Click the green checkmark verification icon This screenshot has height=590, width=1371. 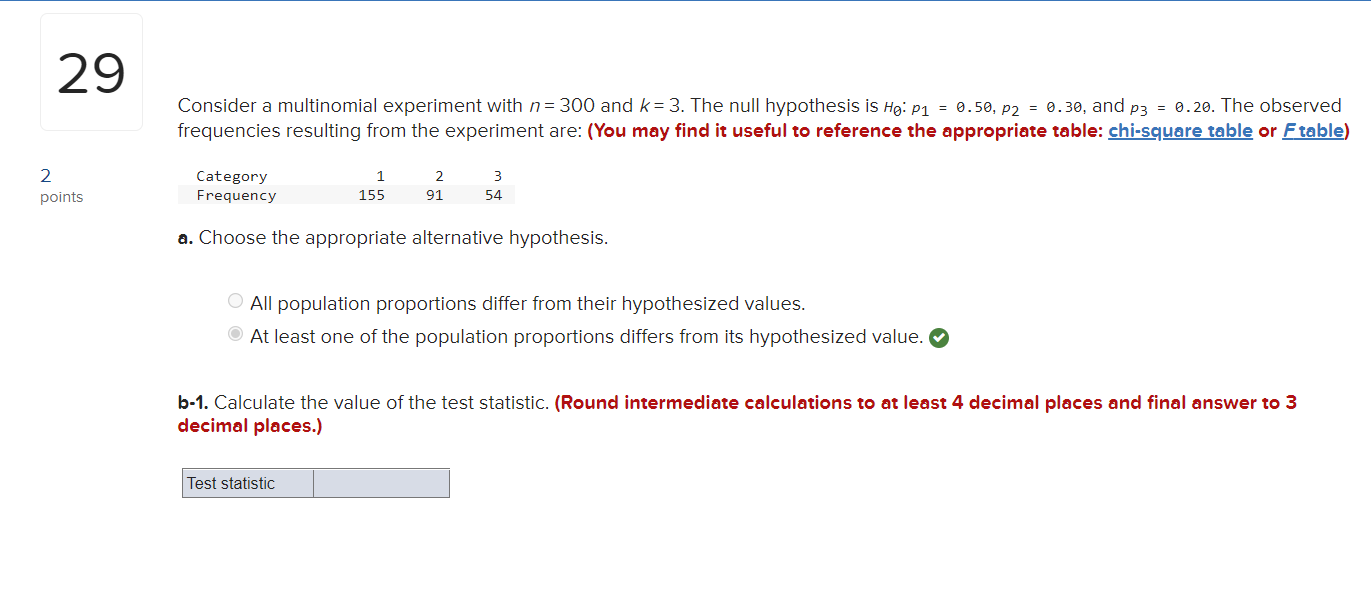(938, 337)
